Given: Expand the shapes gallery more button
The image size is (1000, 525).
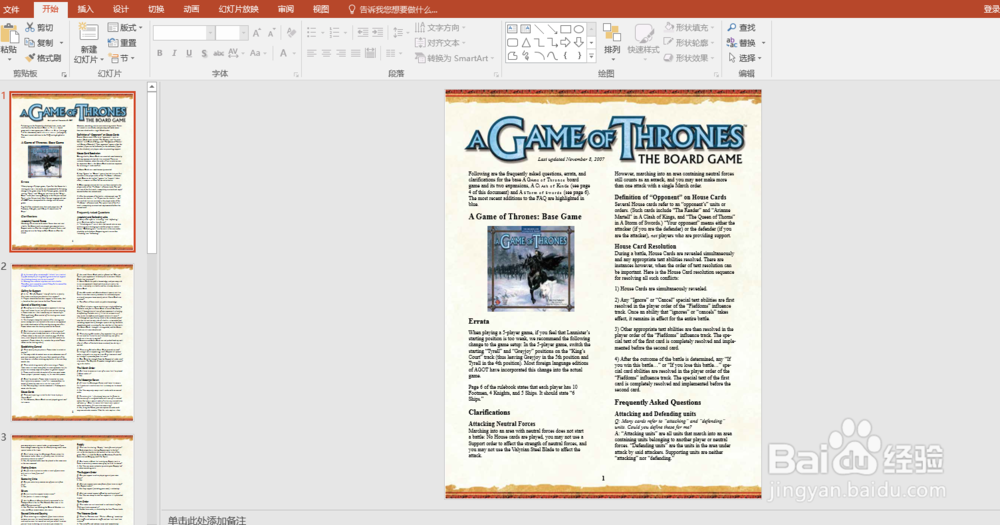Looking at the screenshot, I should click(x=591, y=57).
